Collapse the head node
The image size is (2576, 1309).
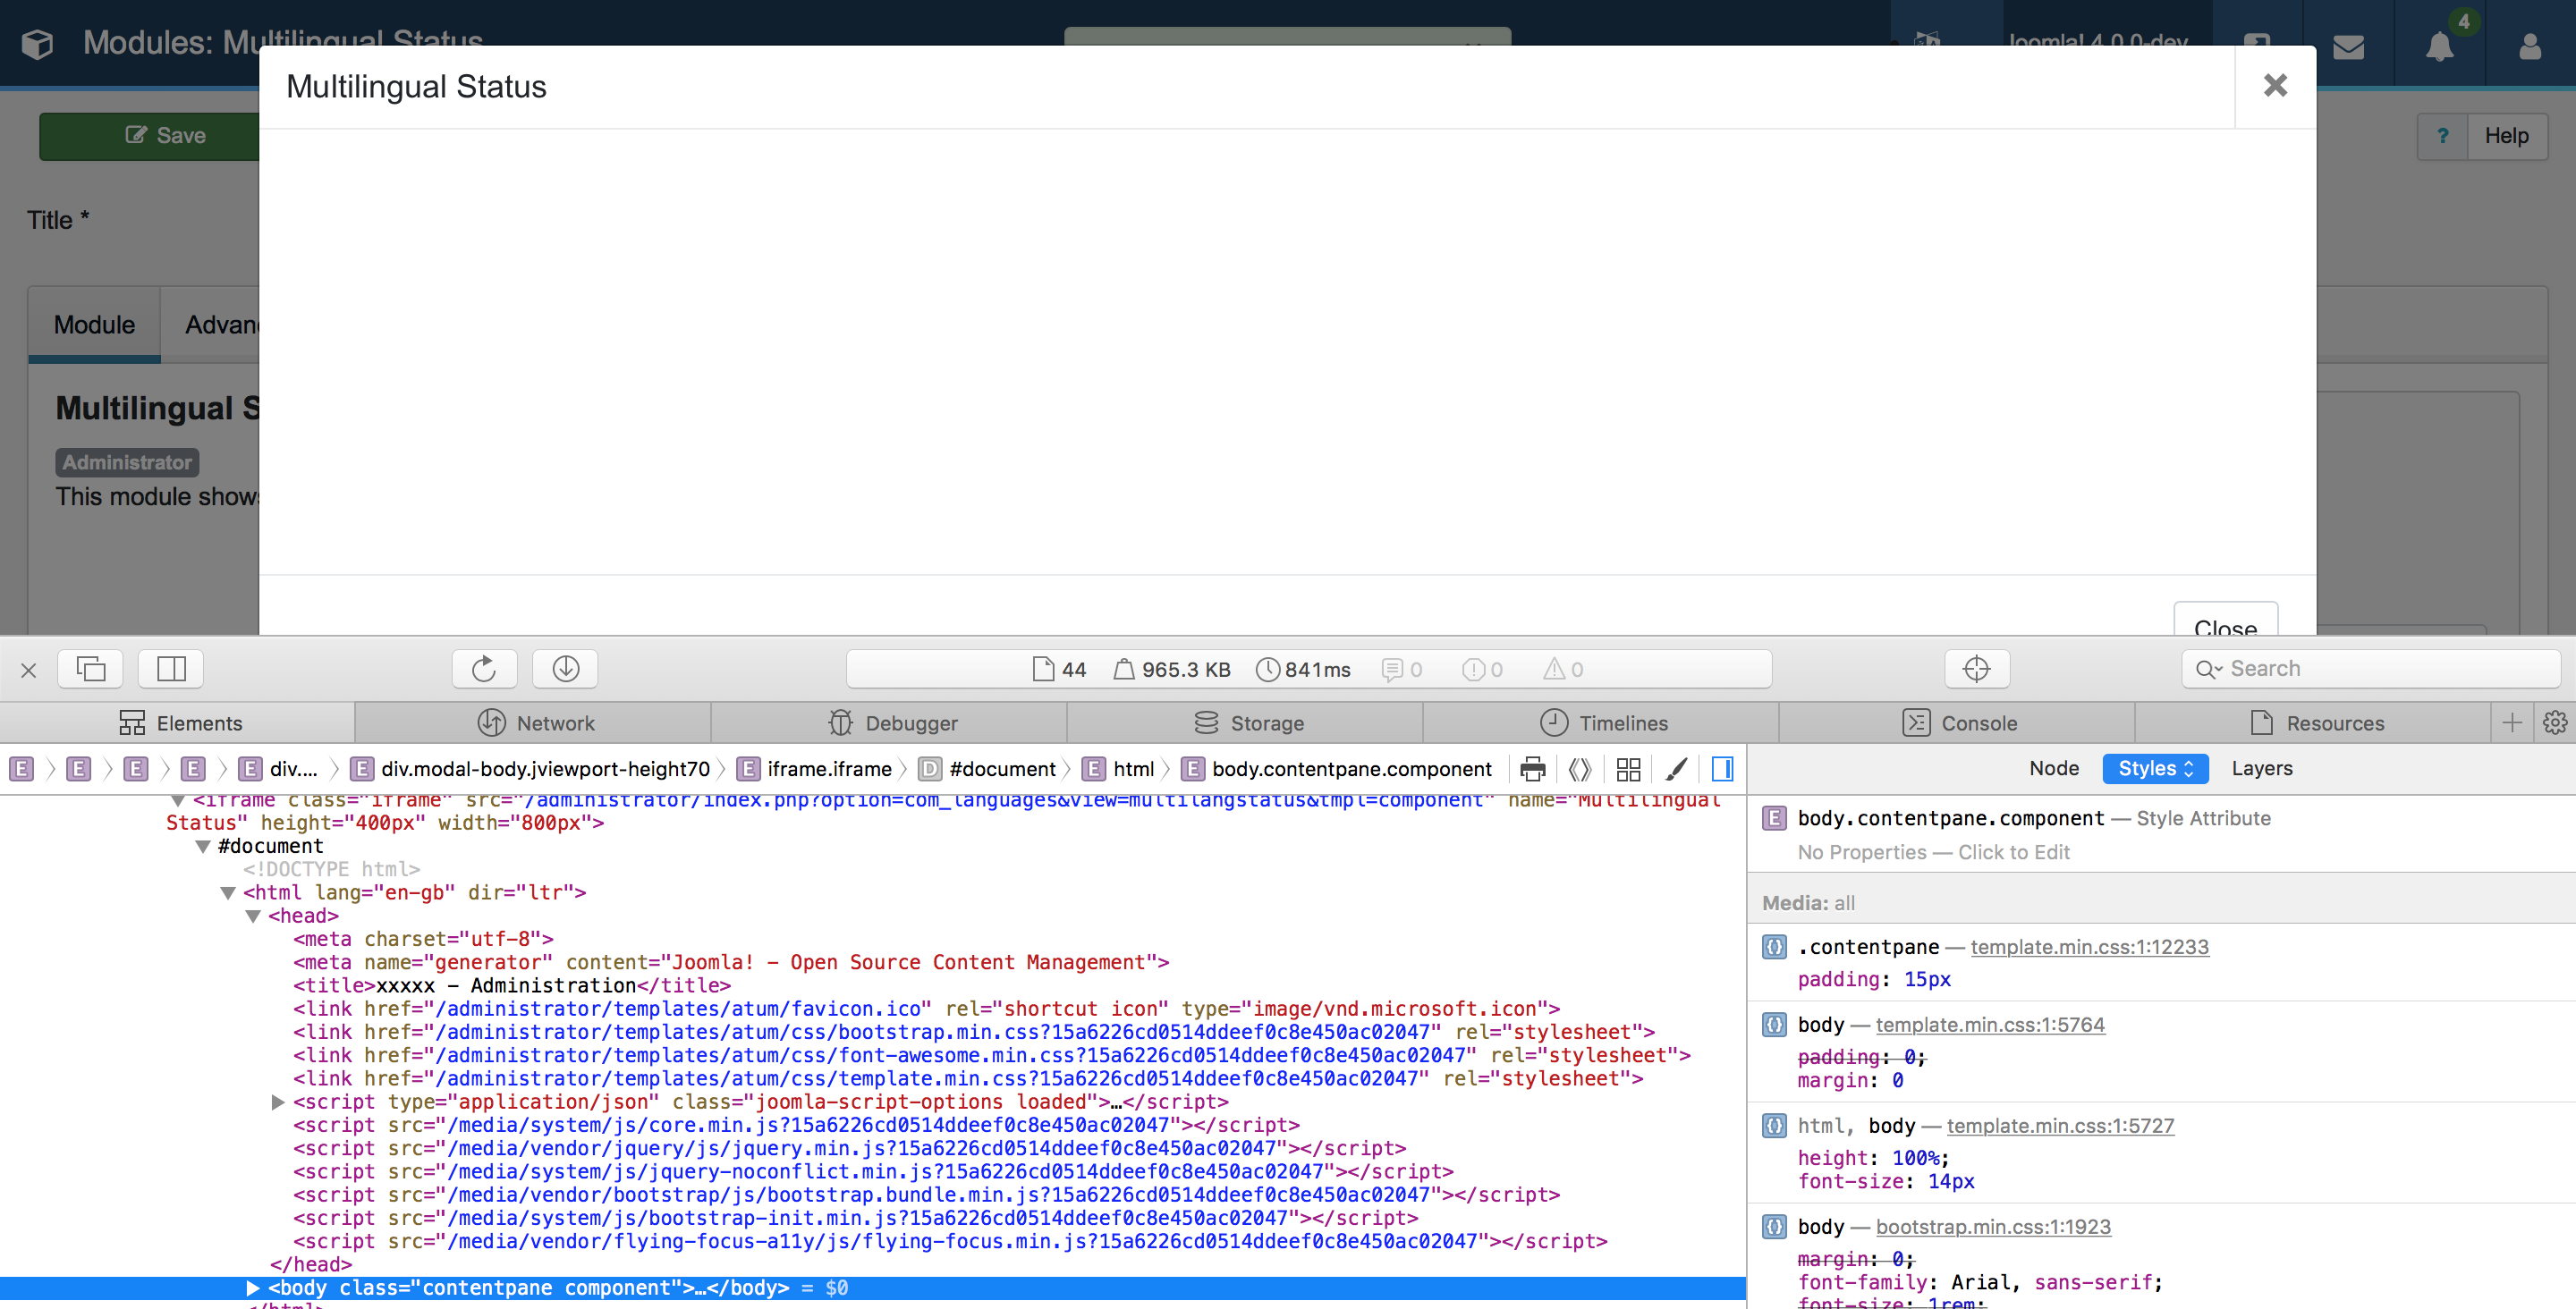click(x=253, y=916)
